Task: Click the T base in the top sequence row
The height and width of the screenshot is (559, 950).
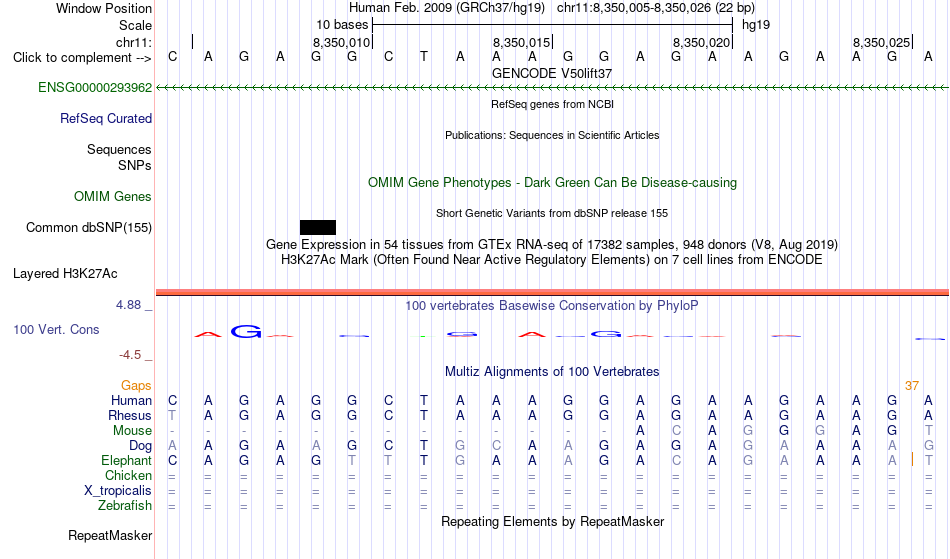Action: tap(424, 57)
